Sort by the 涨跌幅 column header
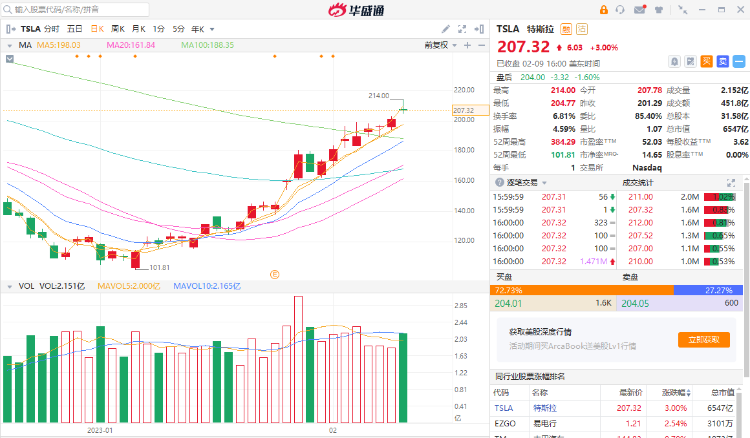This screenshot has width=750, height=438. pos(676,393)
